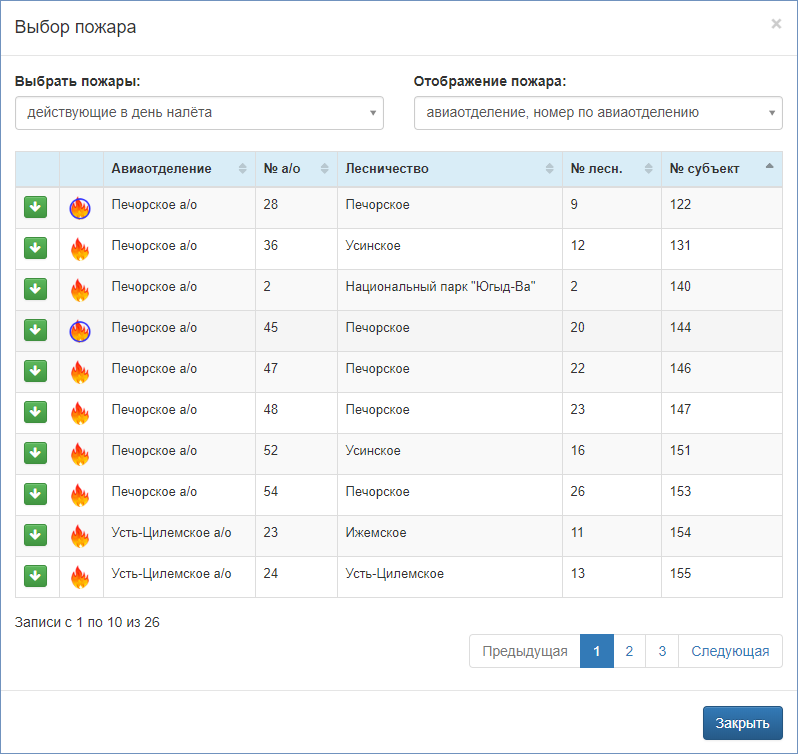Click green arrow in subject 146 row
The height and width of the screenshot is (754, 798).
pyautogui.click(x=35, y=371)
